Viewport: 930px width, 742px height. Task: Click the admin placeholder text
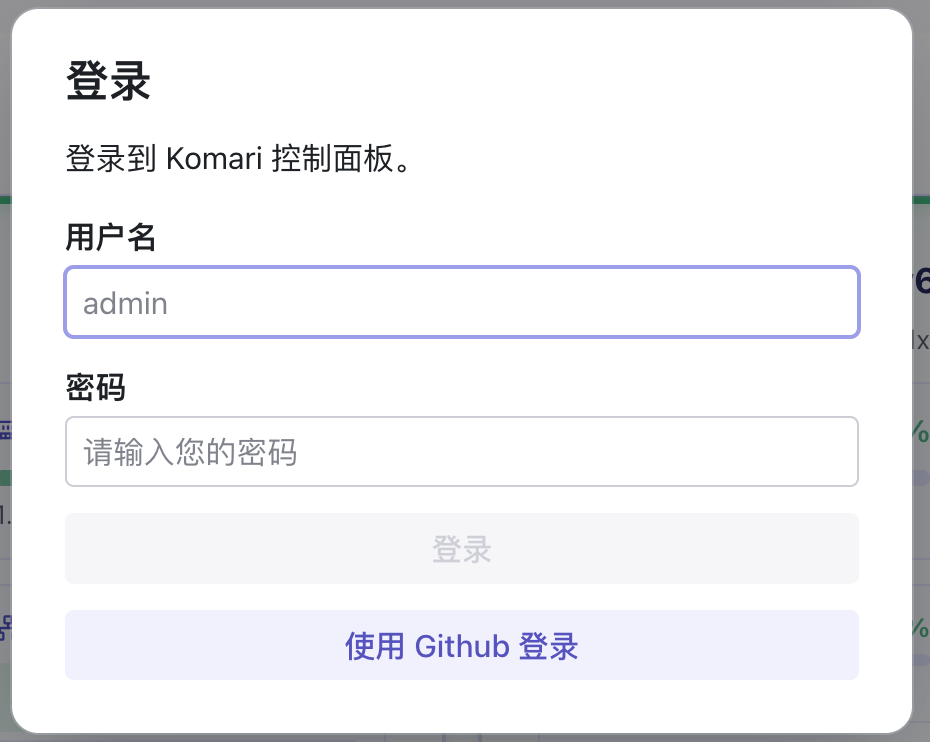tap(125, 303)
